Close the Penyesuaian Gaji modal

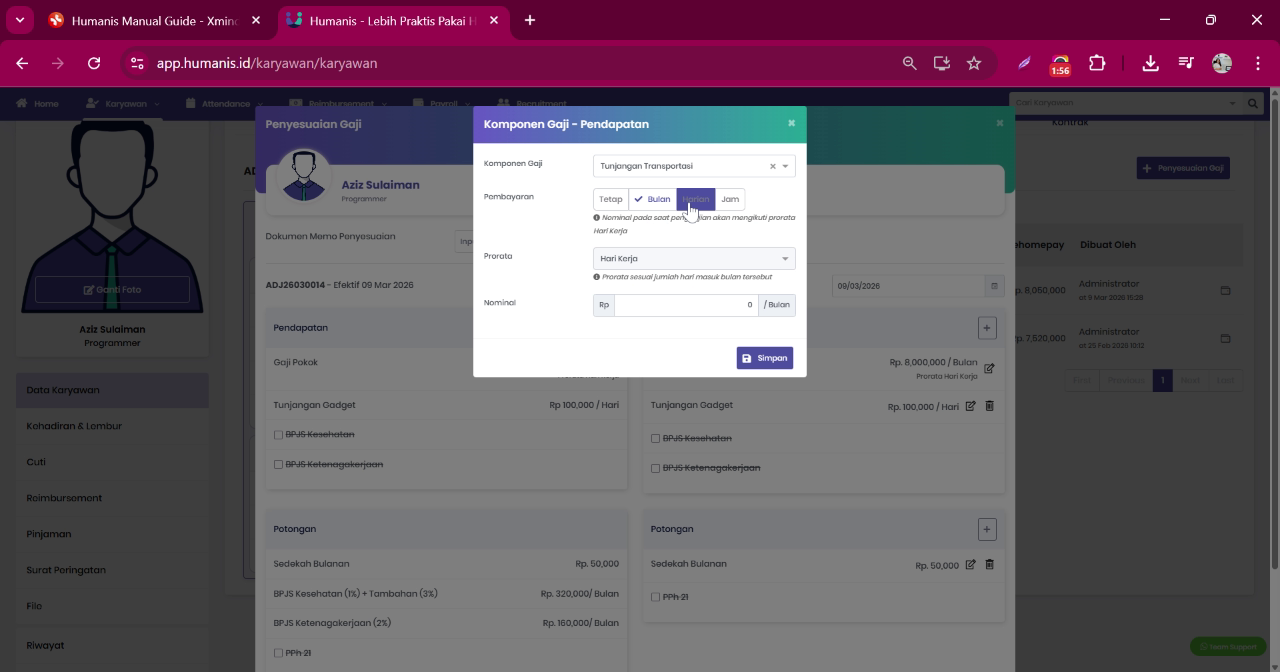999,123
